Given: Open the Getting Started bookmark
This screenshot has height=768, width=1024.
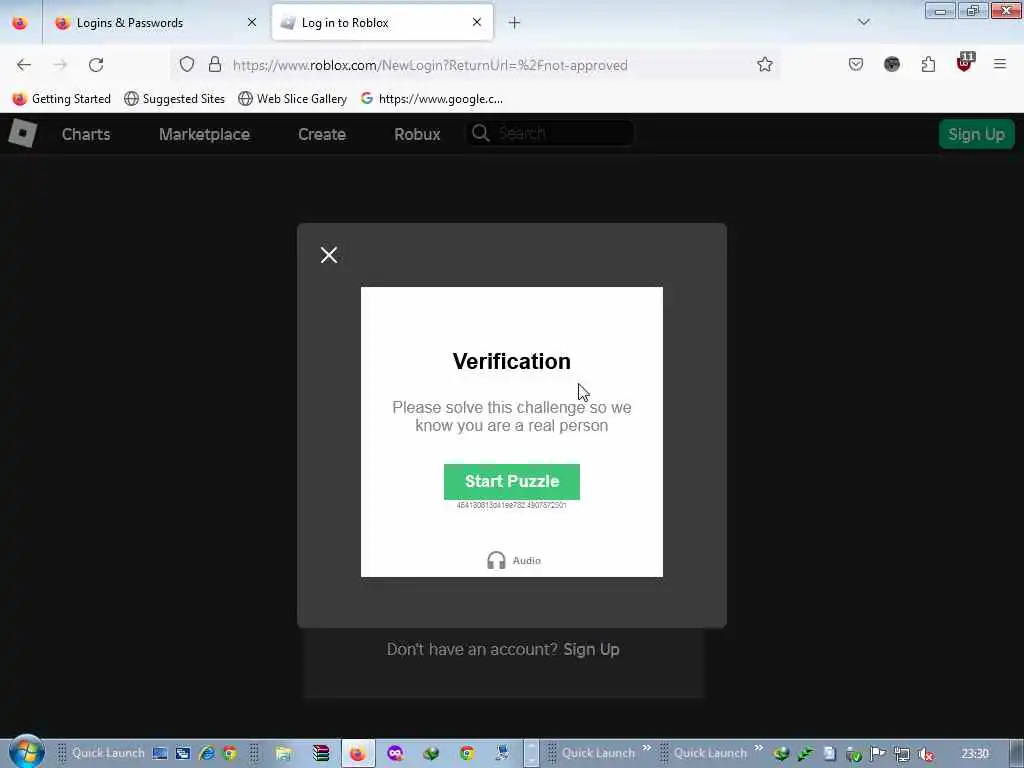Looking at the screenshot, I should [62, 99].
